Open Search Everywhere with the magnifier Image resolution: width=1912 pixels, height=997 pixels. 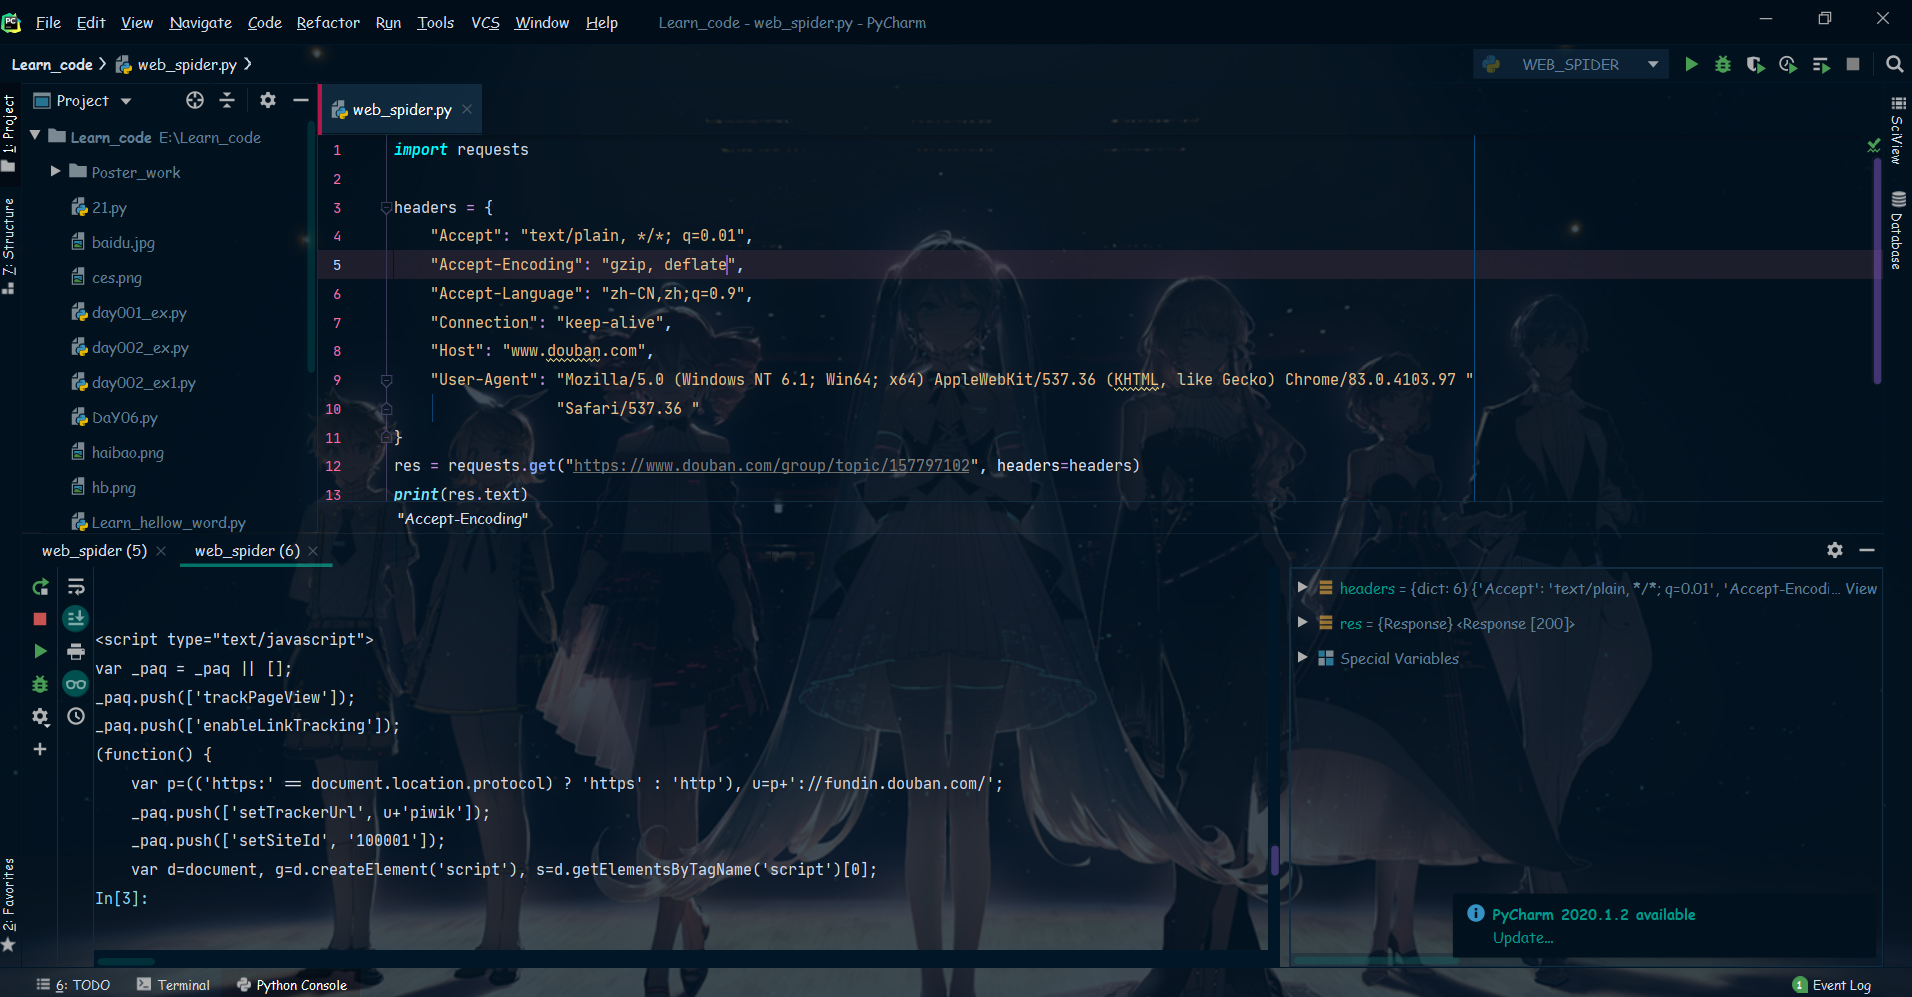point(1894,63)
